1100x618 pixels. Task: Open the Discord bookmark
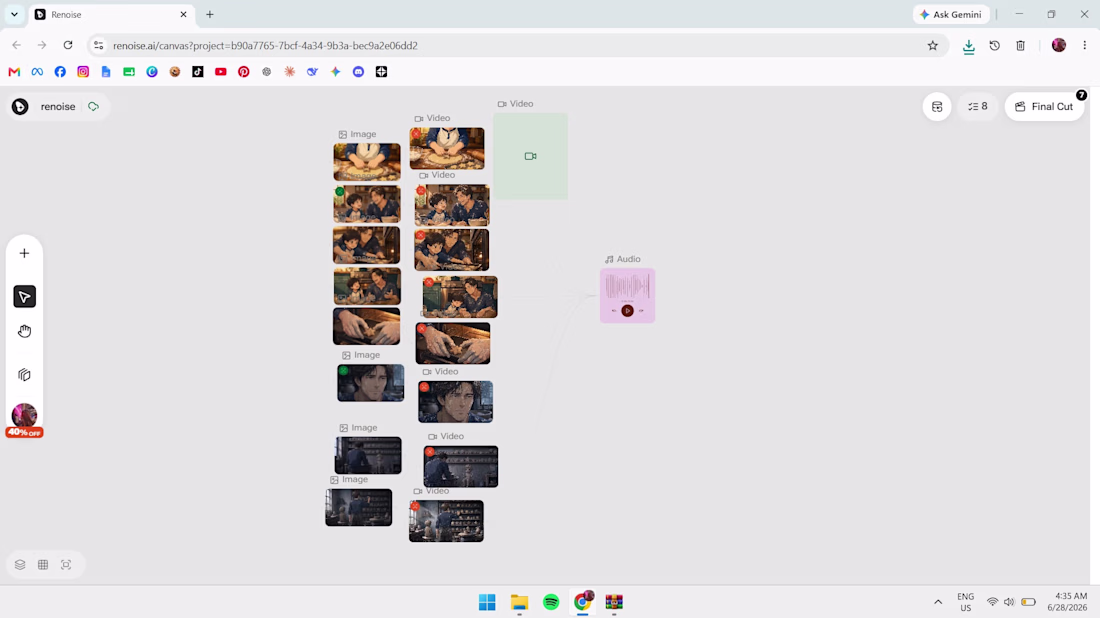358,72
